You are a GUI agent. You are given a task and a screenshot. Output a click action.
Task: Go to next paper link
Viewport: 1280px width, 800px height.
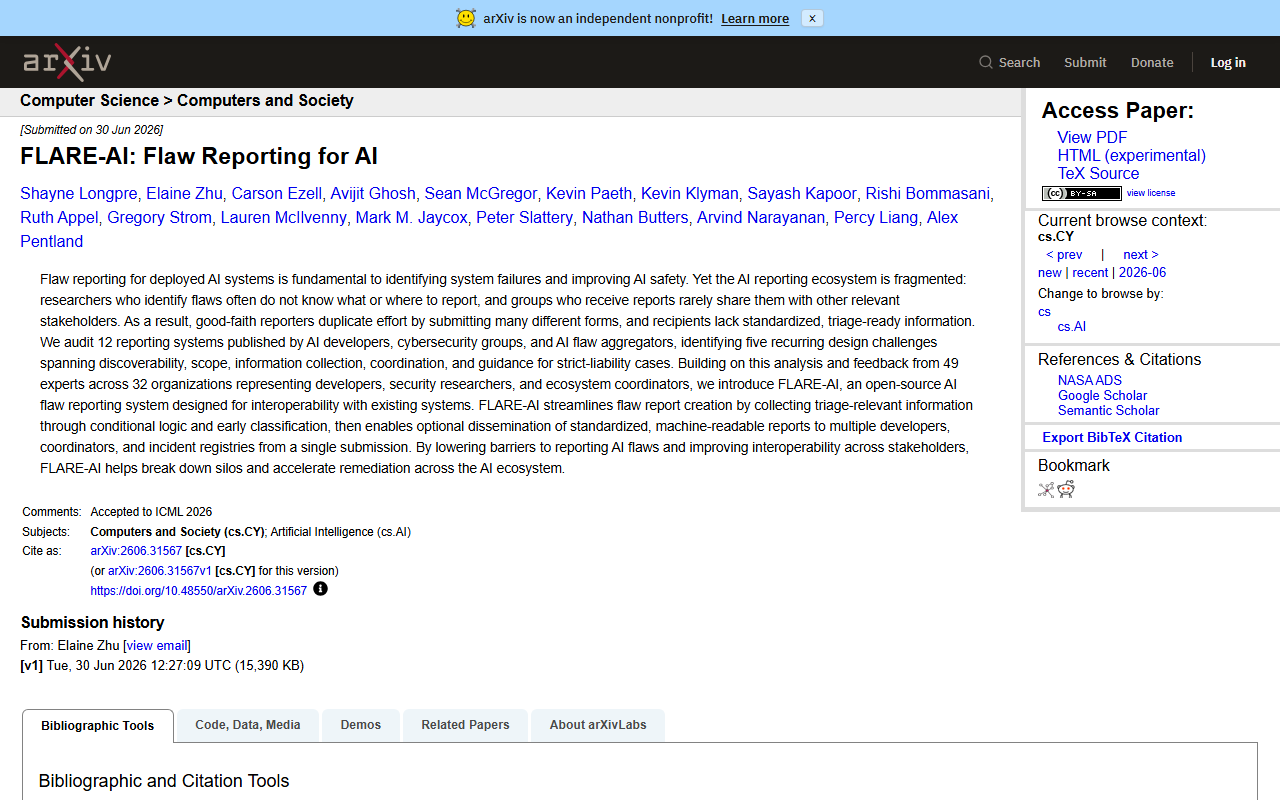[x=1141, y=254]
